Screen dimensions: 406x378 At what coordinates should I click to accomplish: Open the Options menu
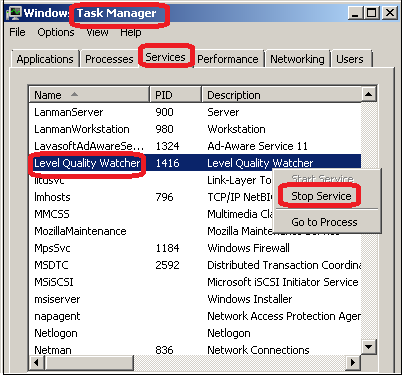(56, 32)
